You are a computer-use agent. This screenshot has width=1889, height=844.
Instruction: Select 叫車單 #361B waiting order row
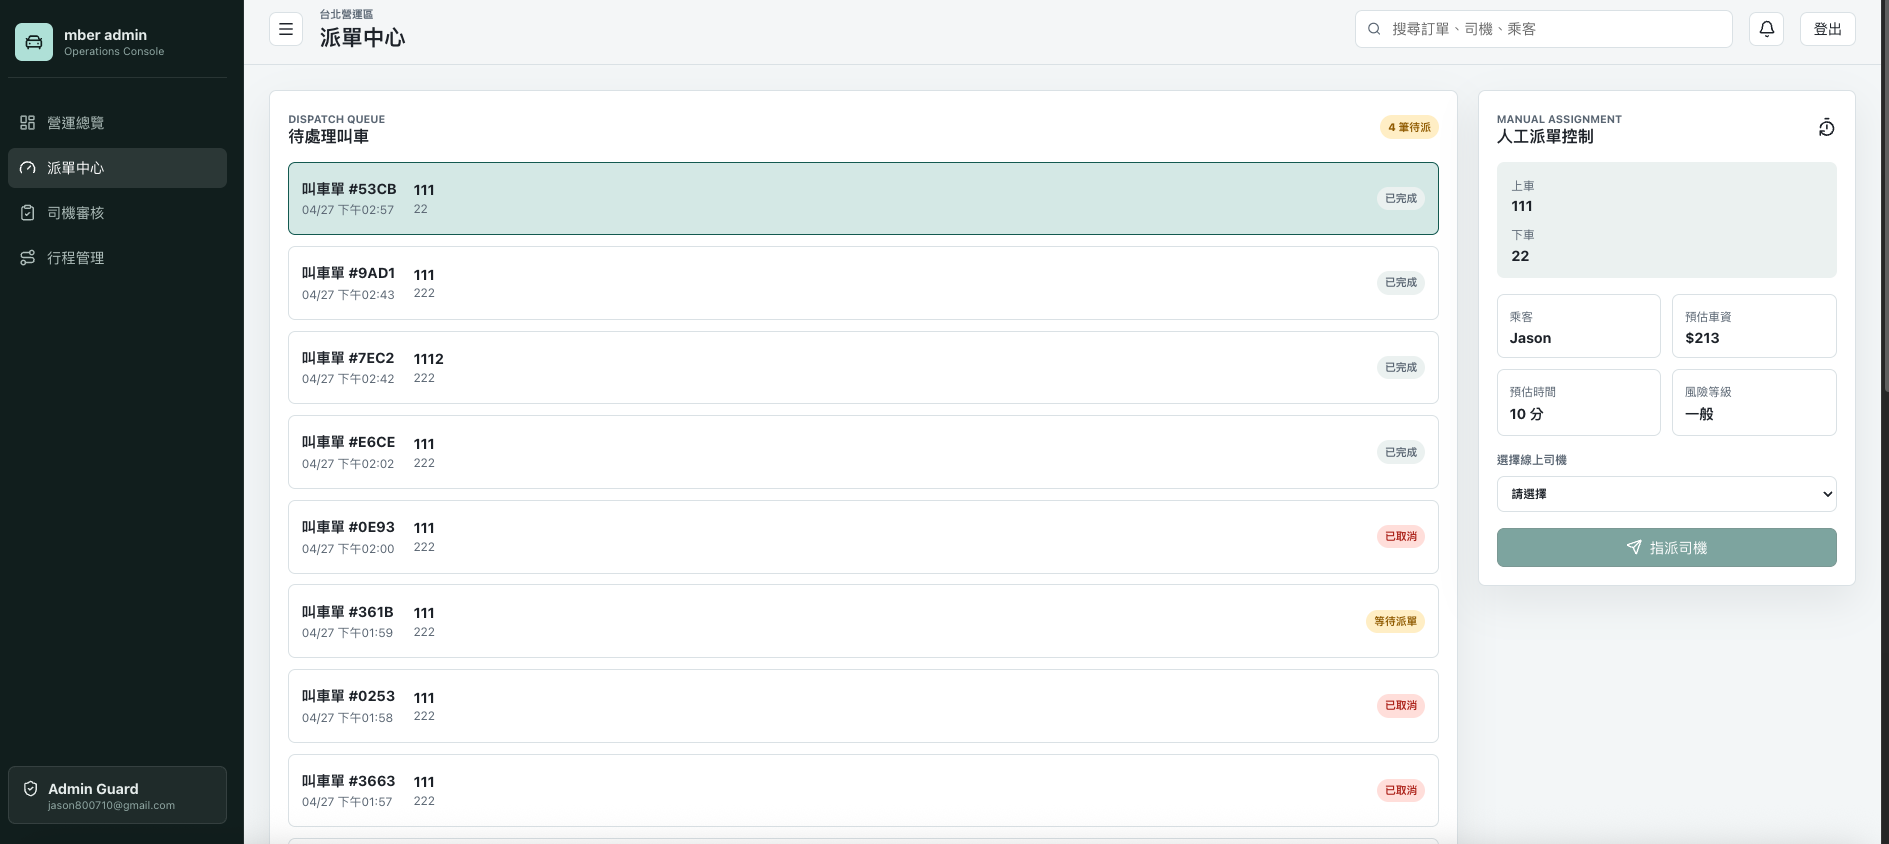863,621
